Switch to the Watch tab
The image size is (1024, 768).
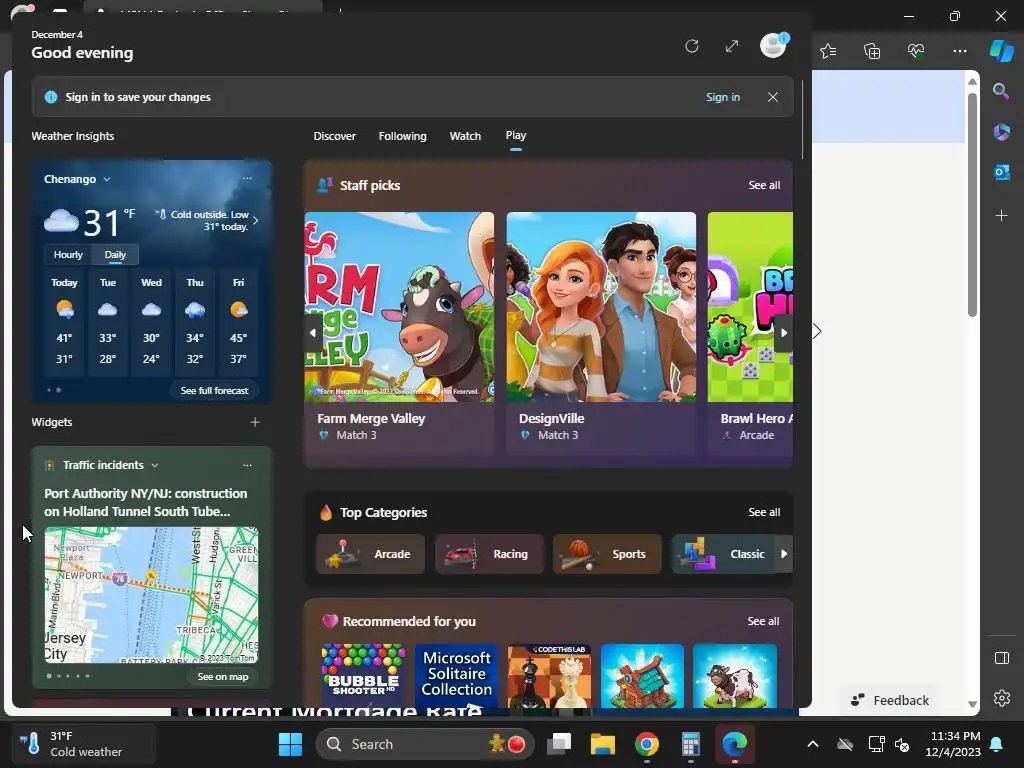click(465, 136)
